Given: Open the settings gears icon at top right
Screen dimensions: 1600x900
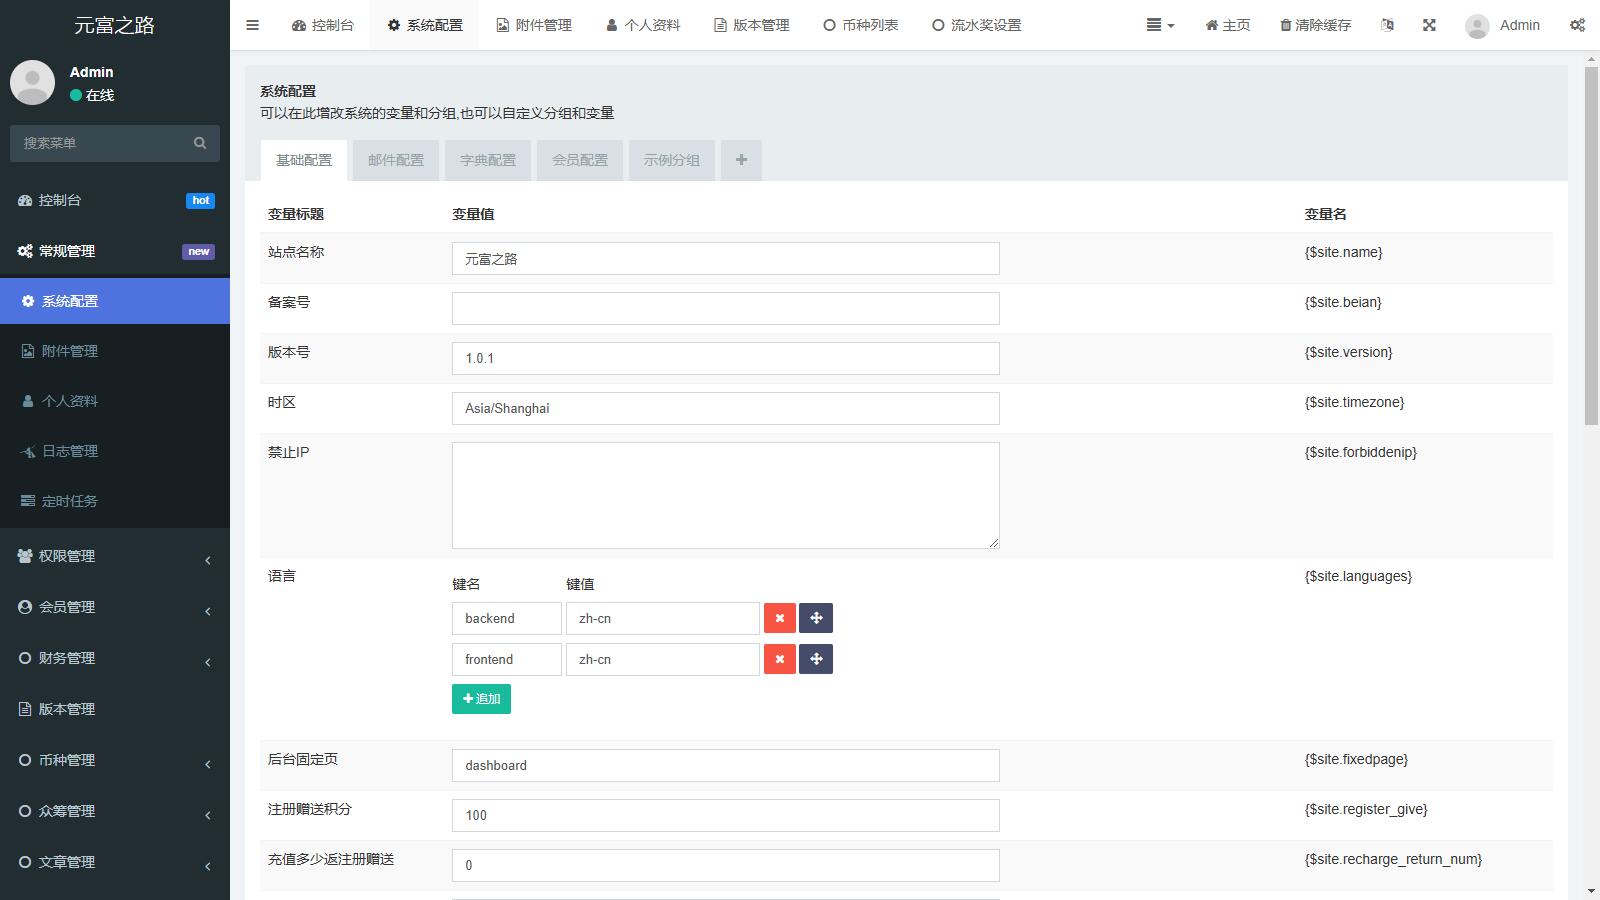Looking at the screenshot, I should 1577,25.
